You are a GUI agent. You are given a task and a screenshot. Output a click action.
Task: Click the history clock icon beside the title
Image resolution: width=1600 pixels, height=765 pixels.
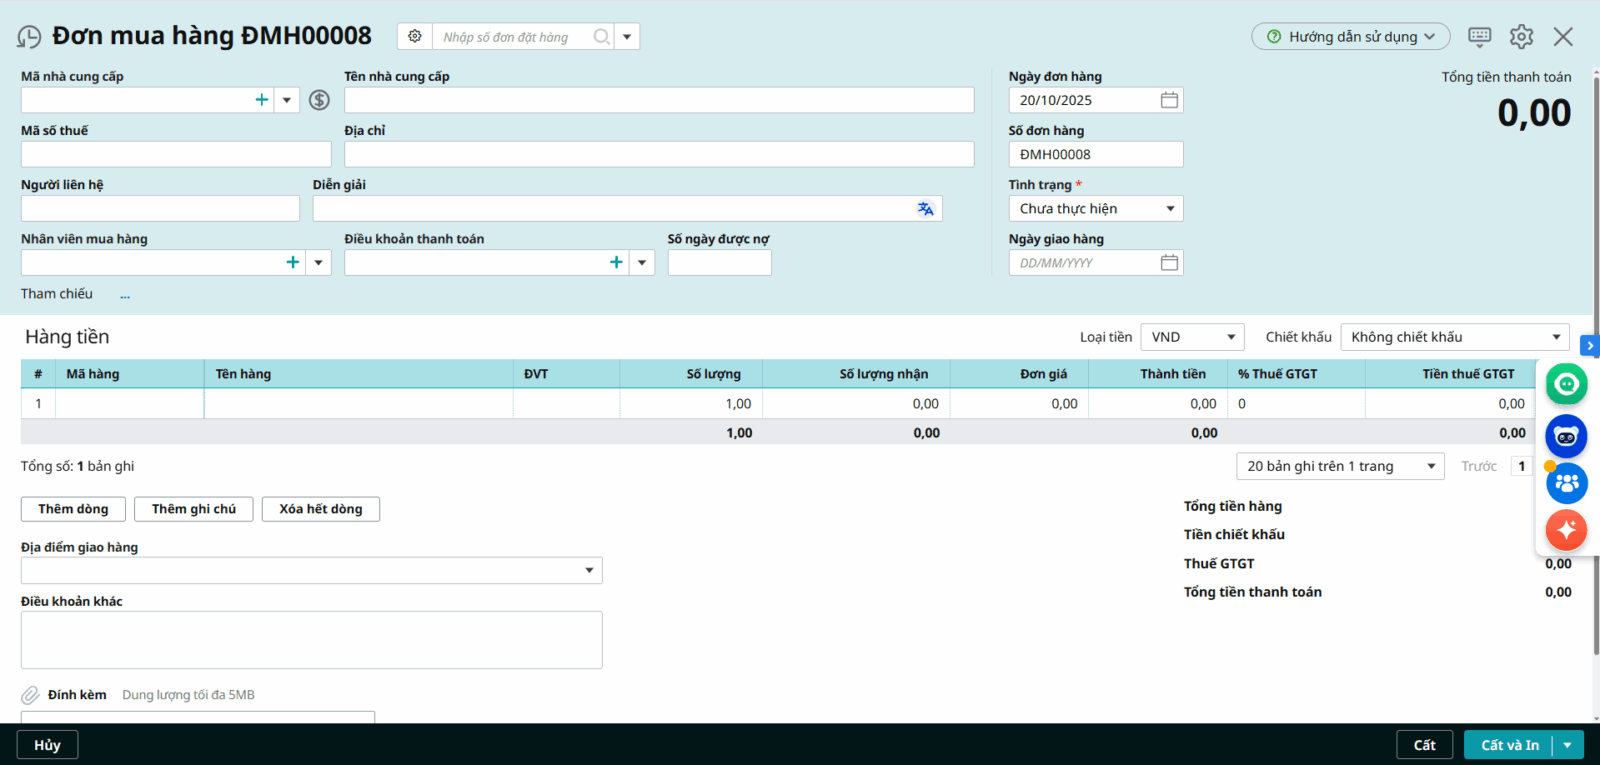click(x=29, y=37)
